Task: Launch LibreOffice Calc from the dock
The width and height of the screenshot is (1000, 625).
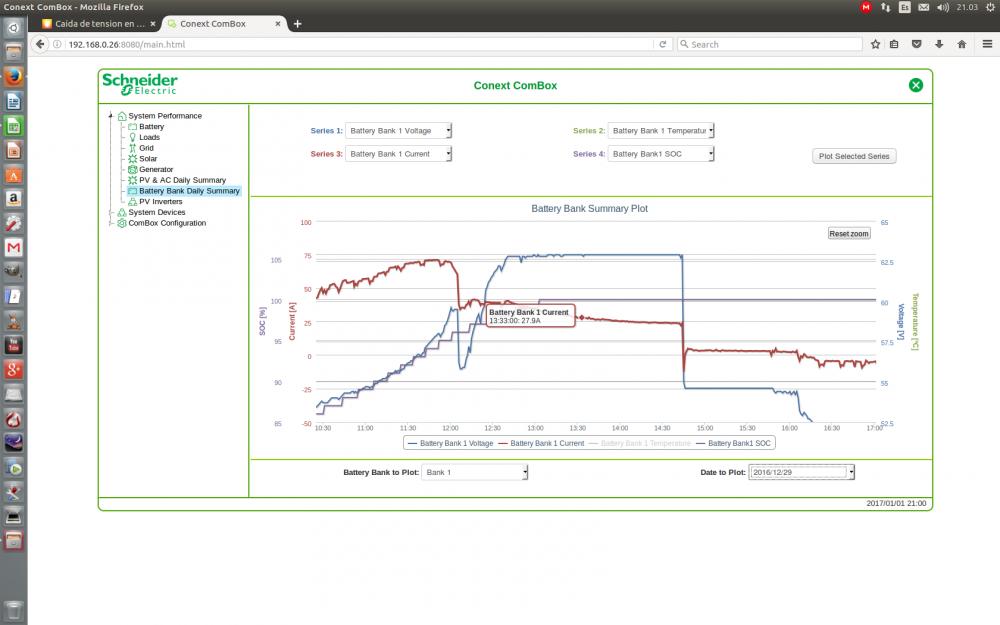Action: tap(13, 126)
